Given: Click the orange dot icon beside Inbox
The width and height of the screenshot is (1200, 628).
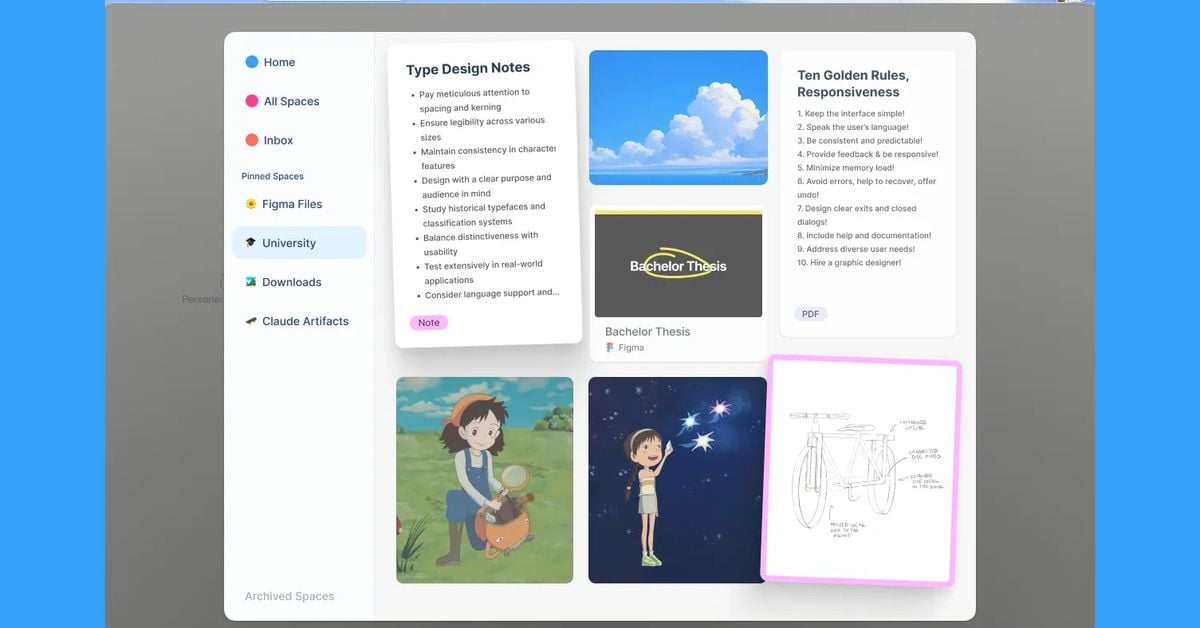Looking at the screenshot, I should [251, 140].
